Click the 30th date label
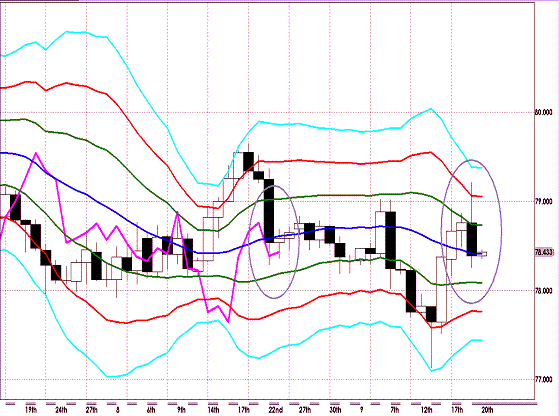The image size is (559, 416). [335, 410]
